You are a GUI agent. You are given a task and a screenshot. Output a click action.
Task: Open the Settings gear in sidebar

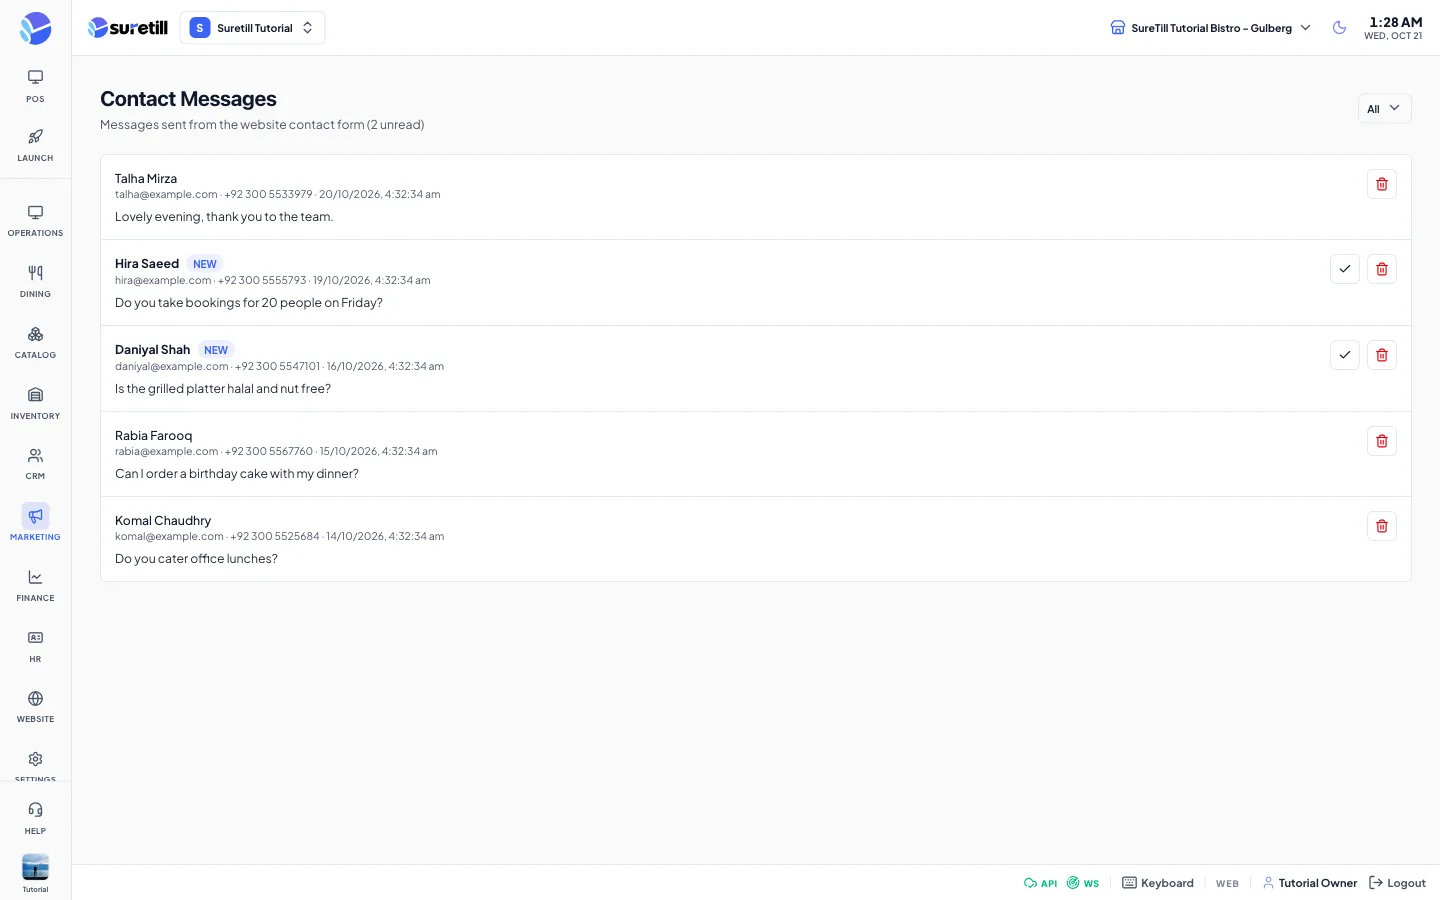(x=35, y=760)
